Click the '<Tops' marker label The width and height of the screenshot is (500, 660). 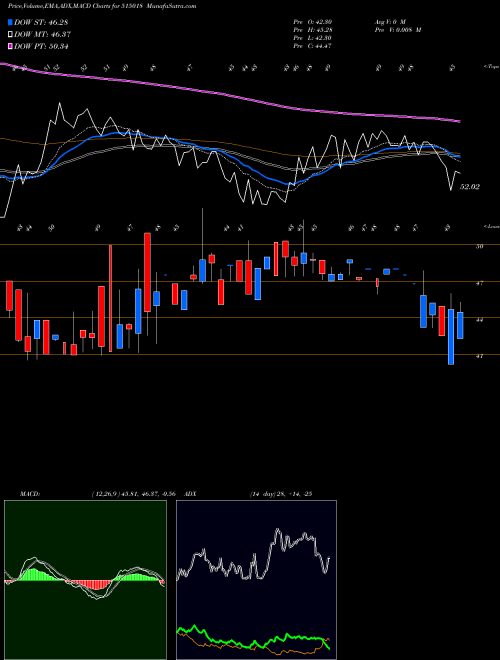(x=491, y=67)
